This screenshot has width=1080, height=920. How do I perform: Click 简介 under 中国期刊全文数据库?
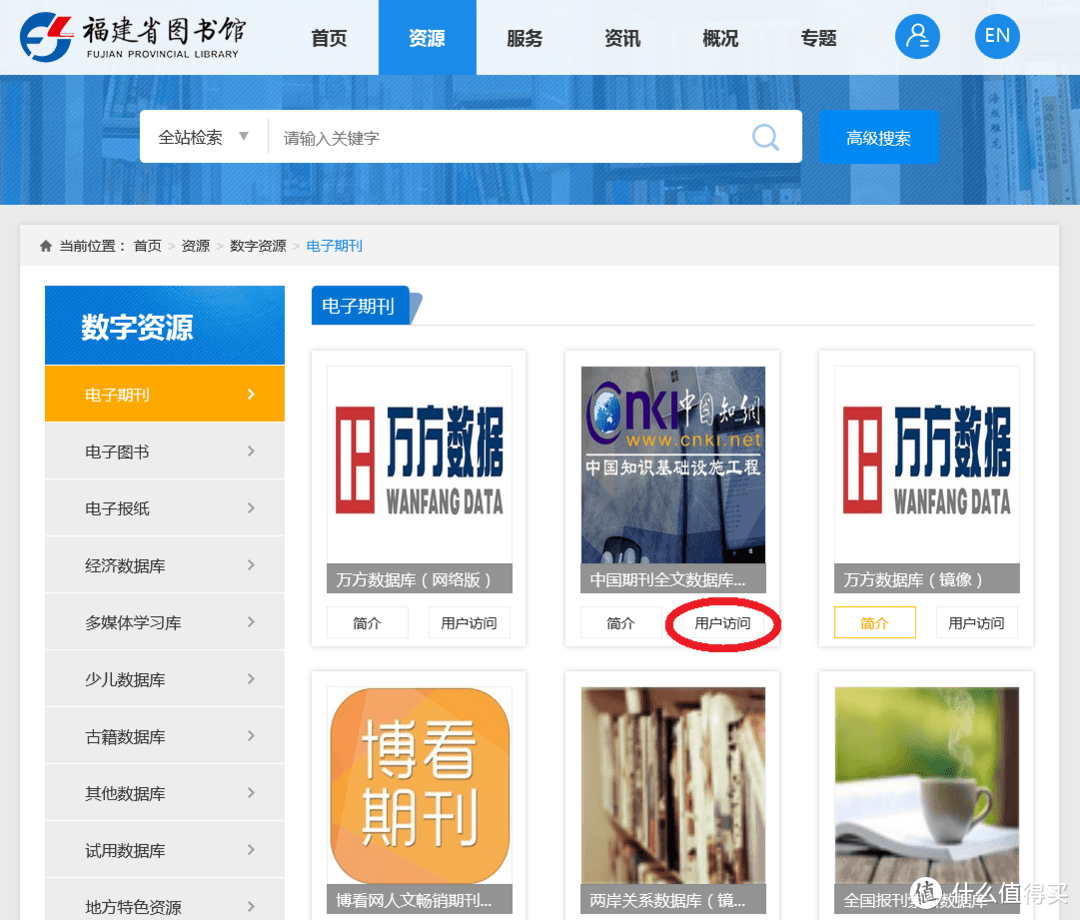(x=621, y=623)
